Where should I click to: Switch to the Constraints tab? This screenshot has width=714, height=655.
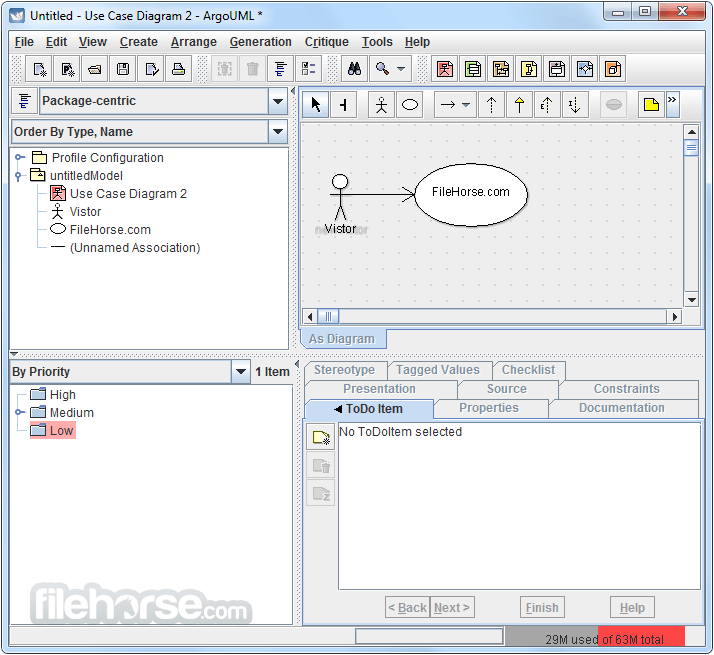[627, 389]
